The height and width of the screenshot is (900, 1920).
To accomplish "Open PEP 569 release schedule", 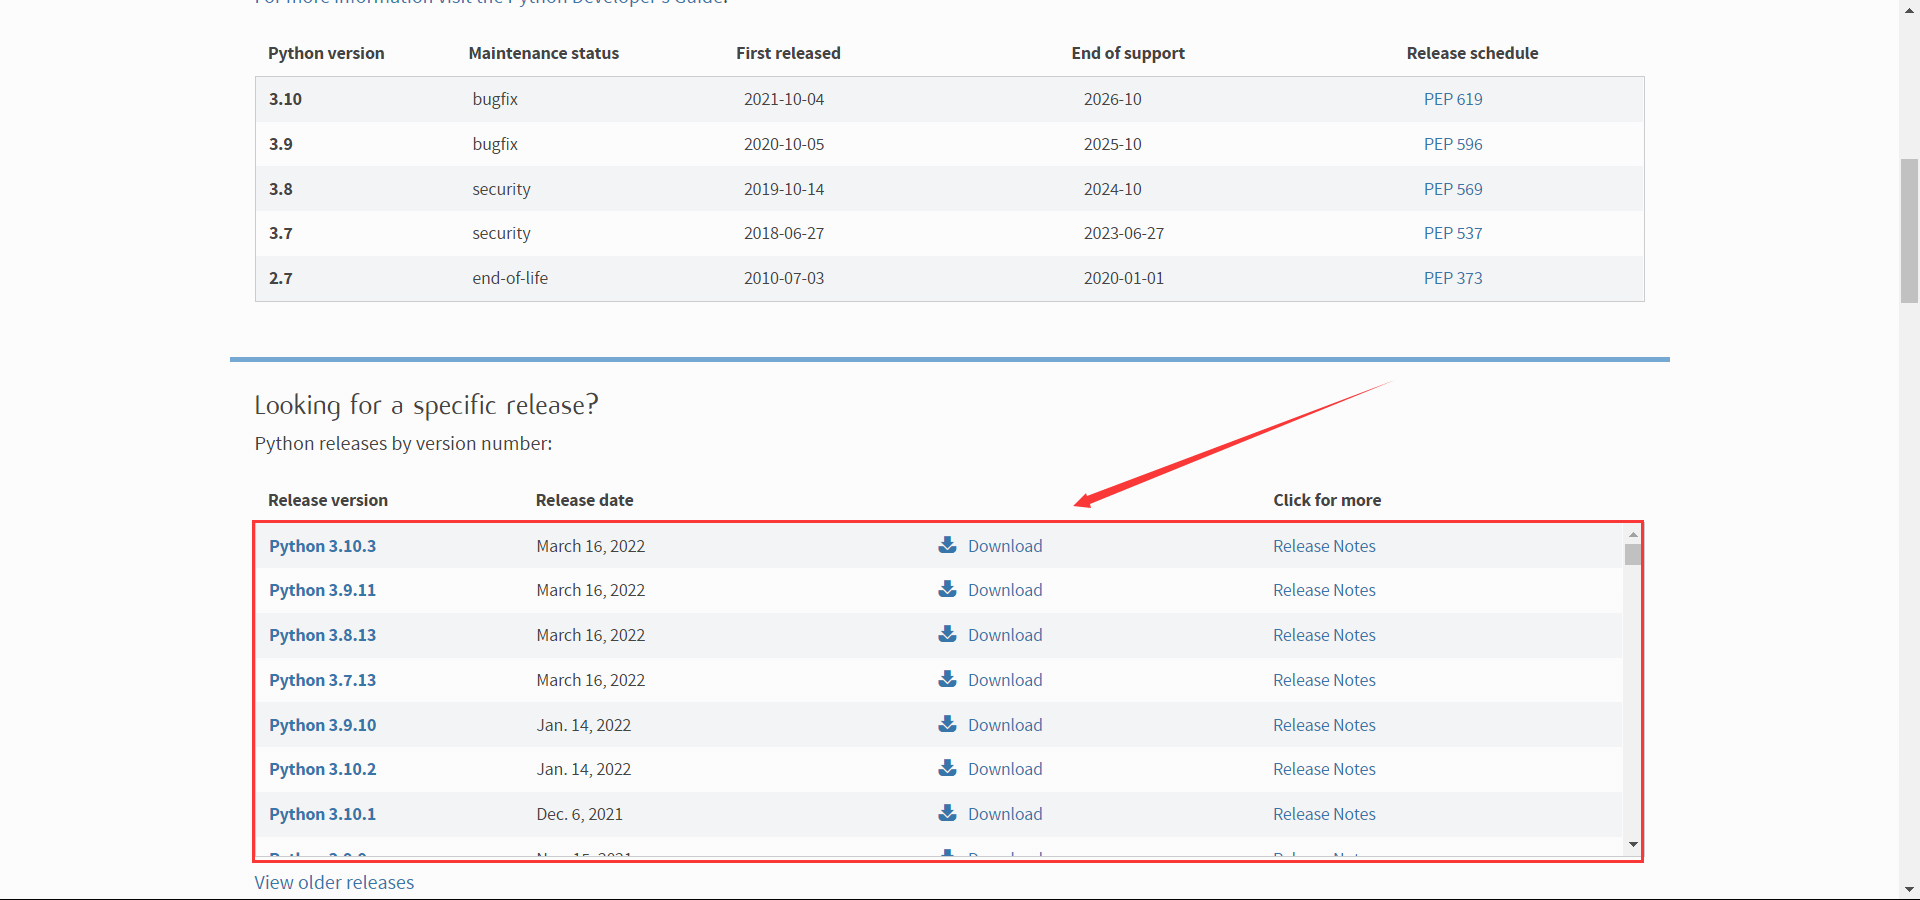I will tap(1453, 189).
